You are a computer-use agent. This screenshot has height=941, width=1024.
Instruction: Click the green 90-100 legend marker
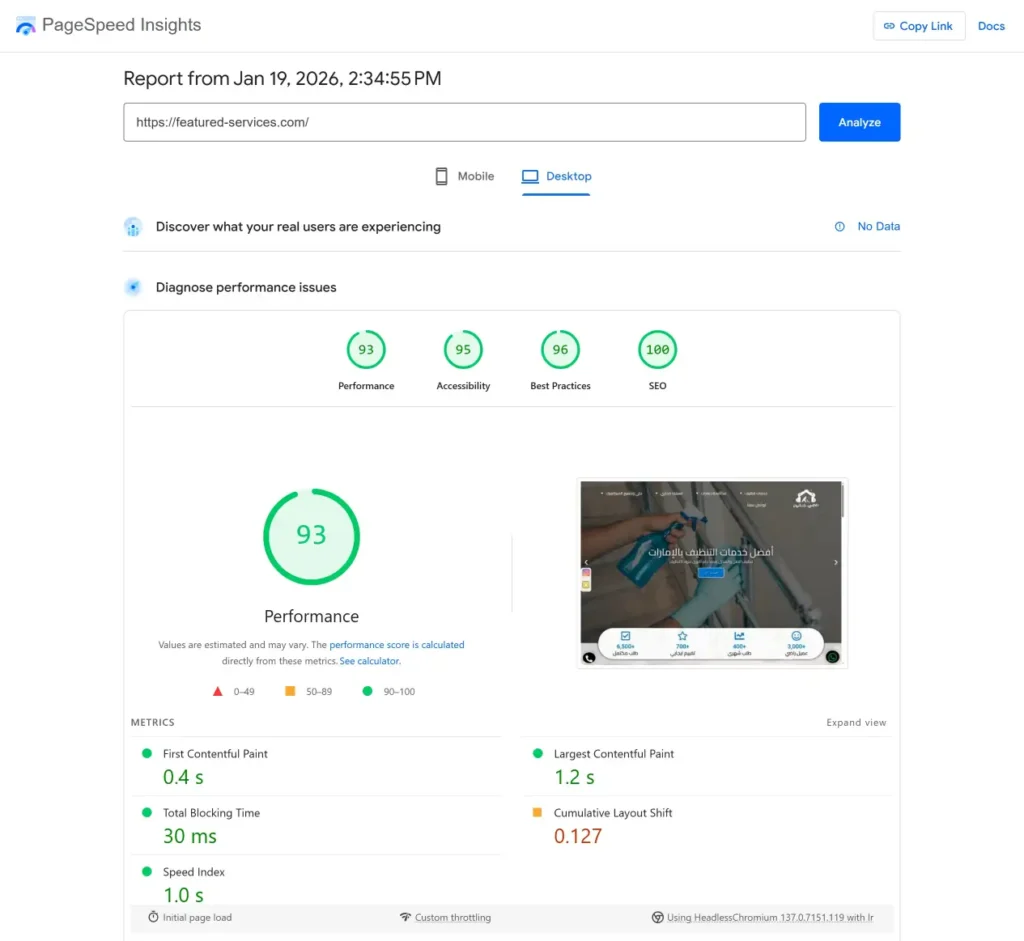point(366,690)
